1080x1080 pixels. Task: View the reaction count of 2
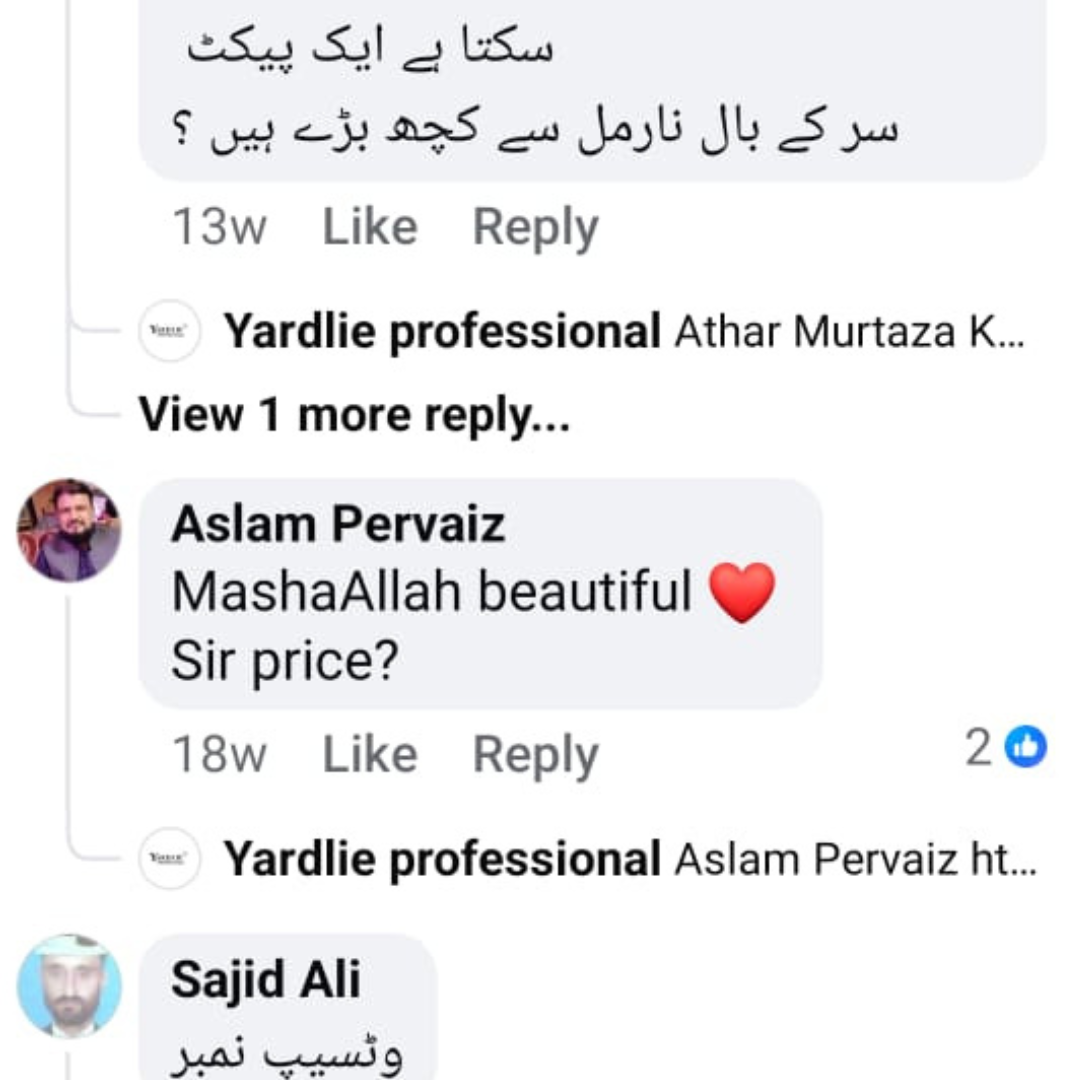pyautogui.click(x=977, y=748)
